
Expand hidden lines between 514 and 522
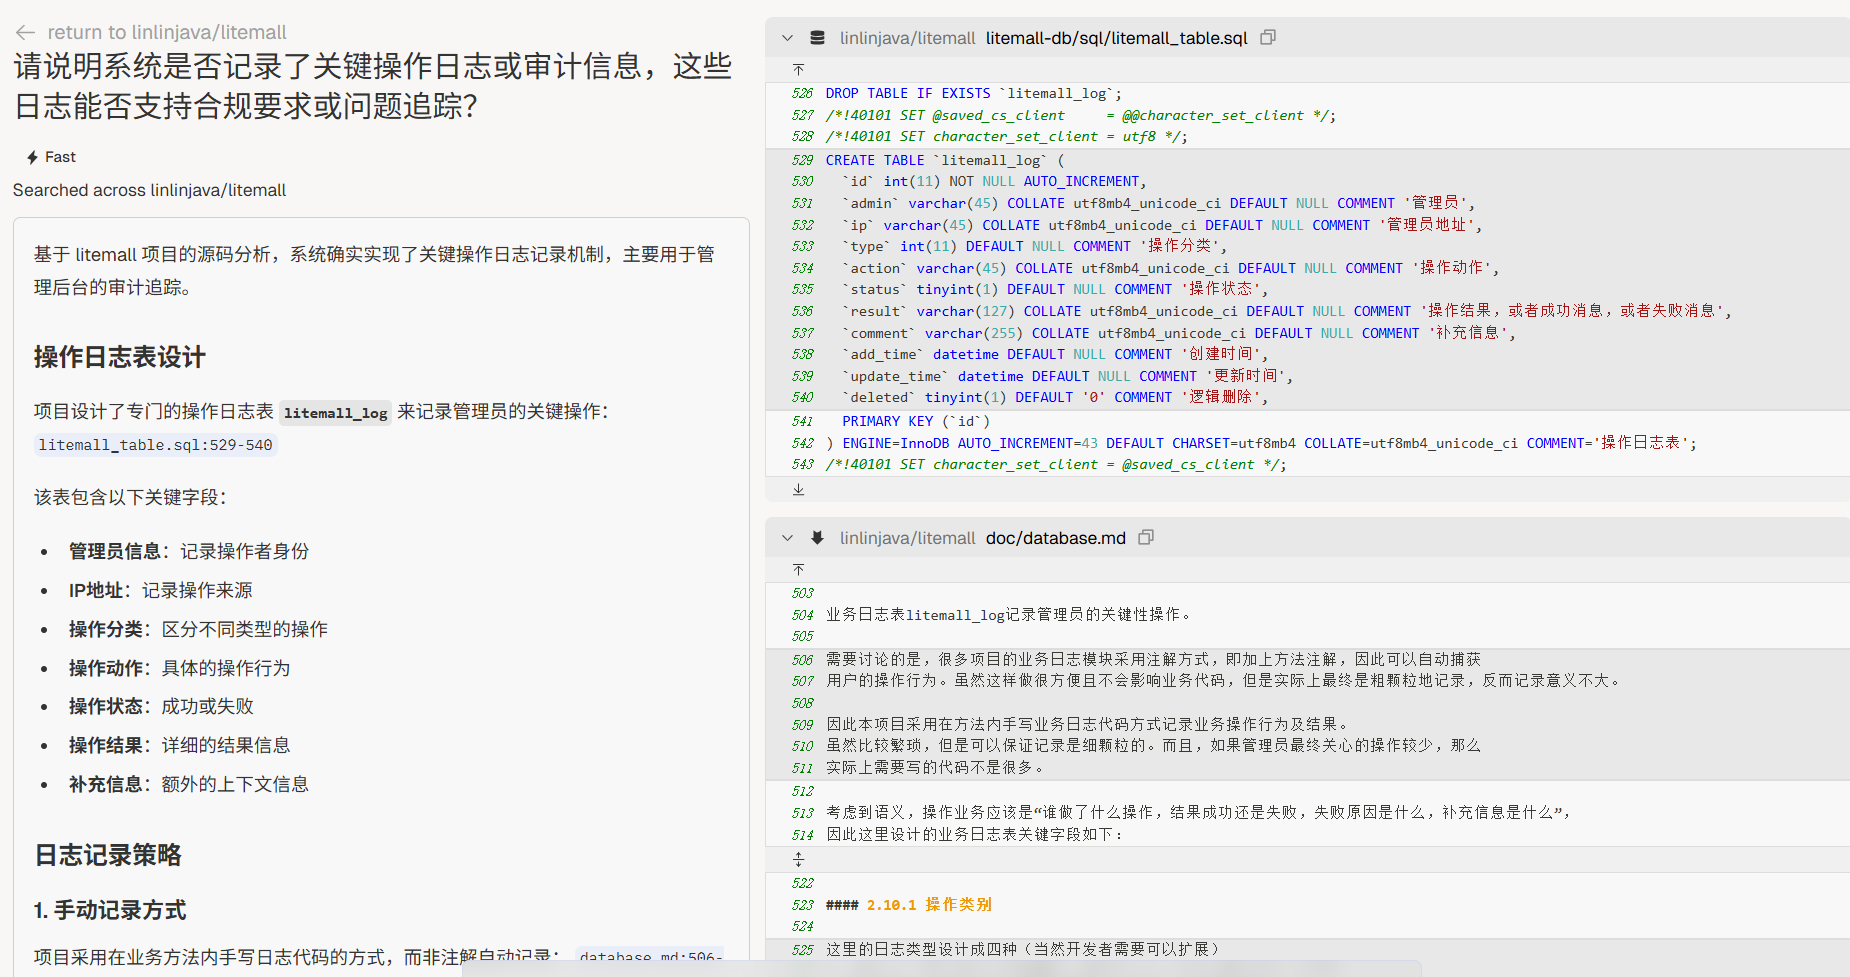798,859
